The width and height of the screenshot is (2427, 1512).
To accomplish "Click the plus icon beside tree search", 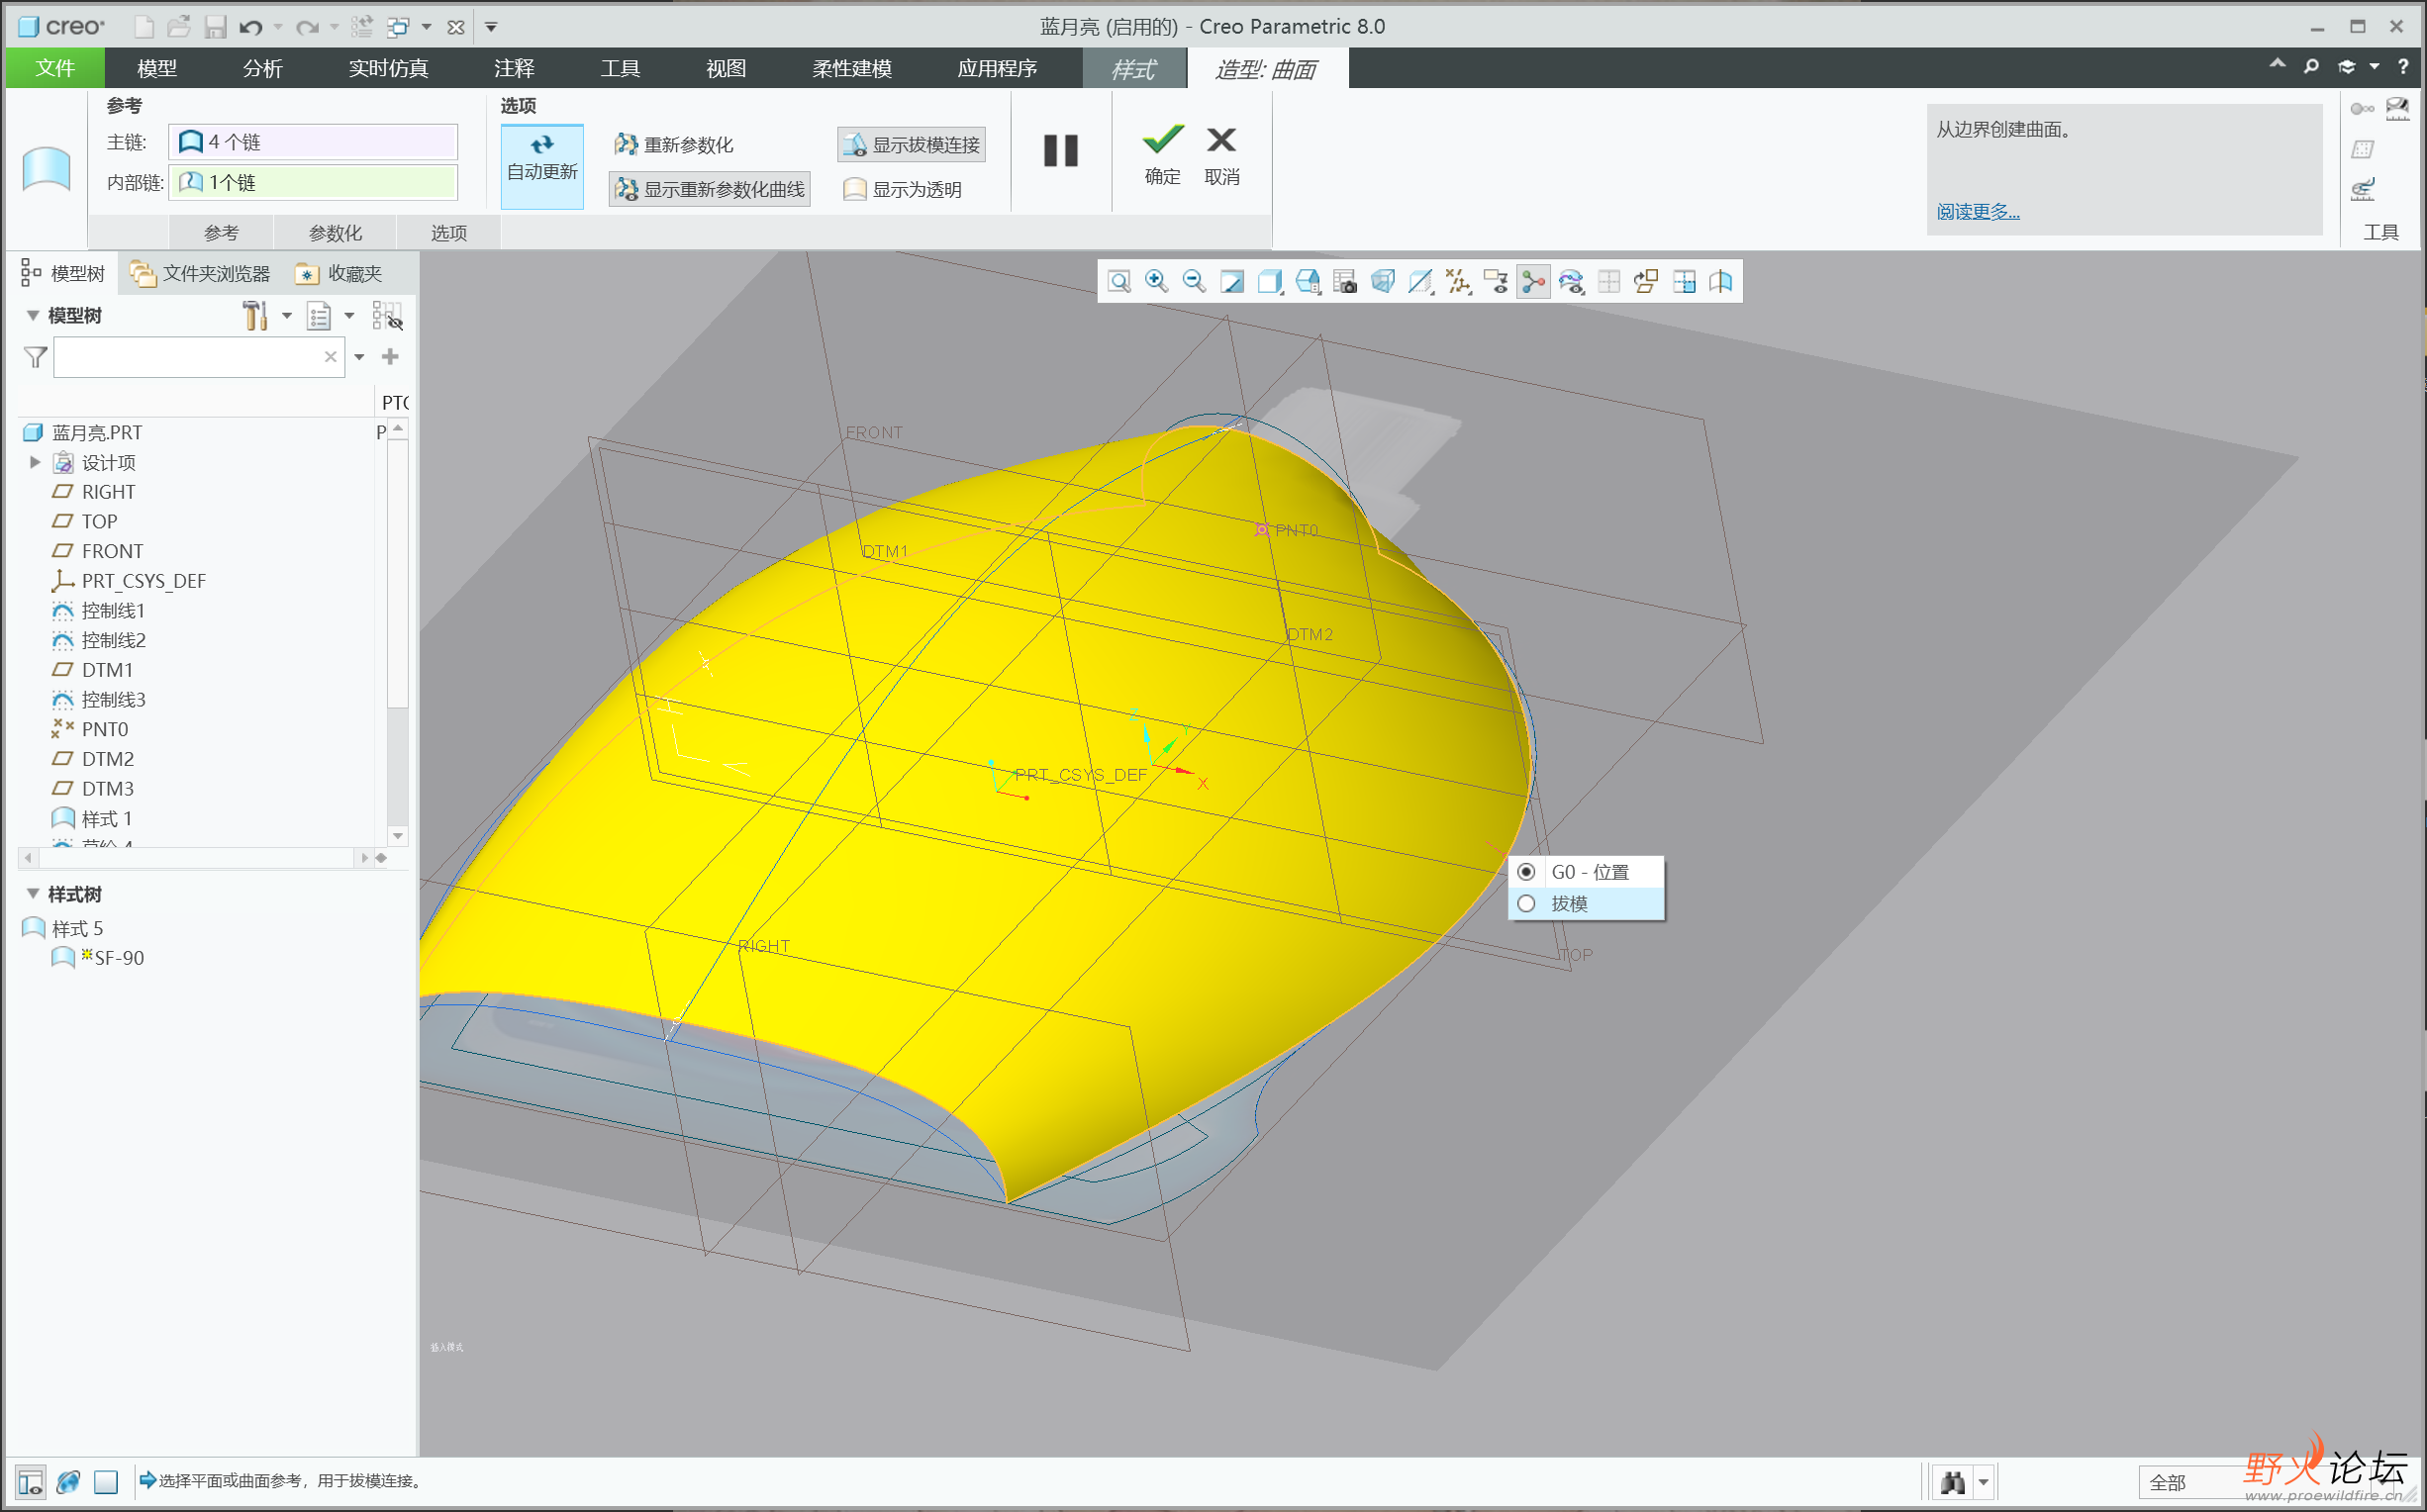I will (x=390, y=357).
